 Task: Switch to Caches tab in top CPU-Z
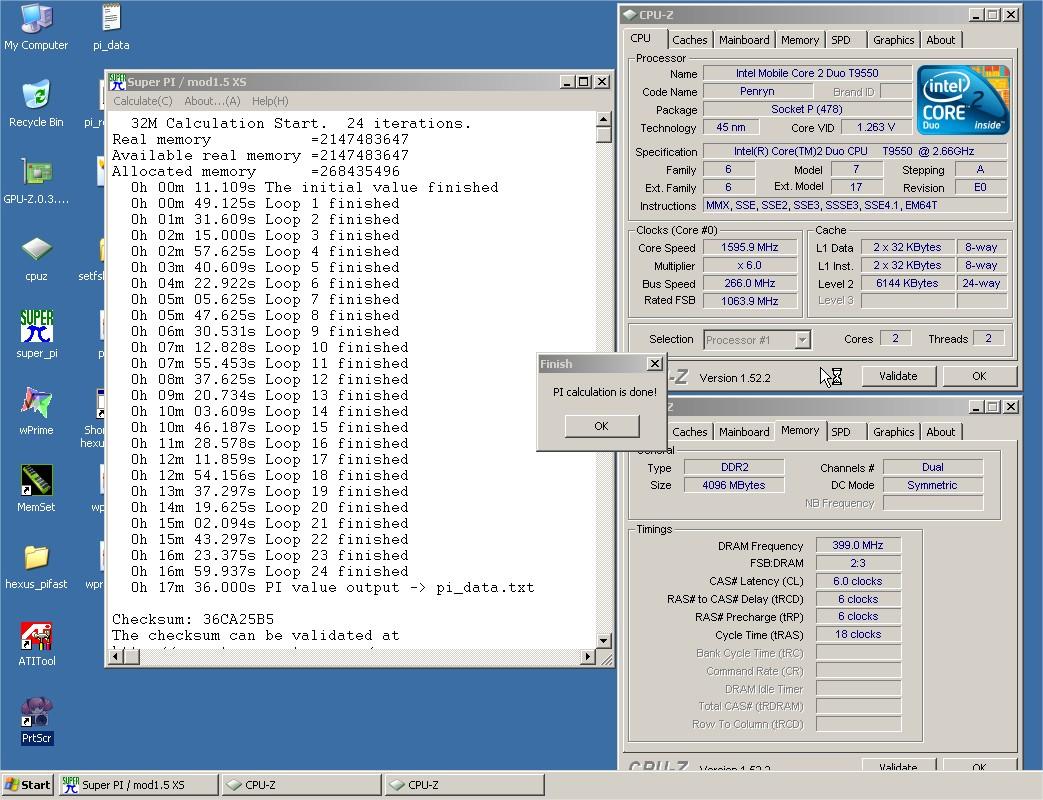tap(690, 40)
